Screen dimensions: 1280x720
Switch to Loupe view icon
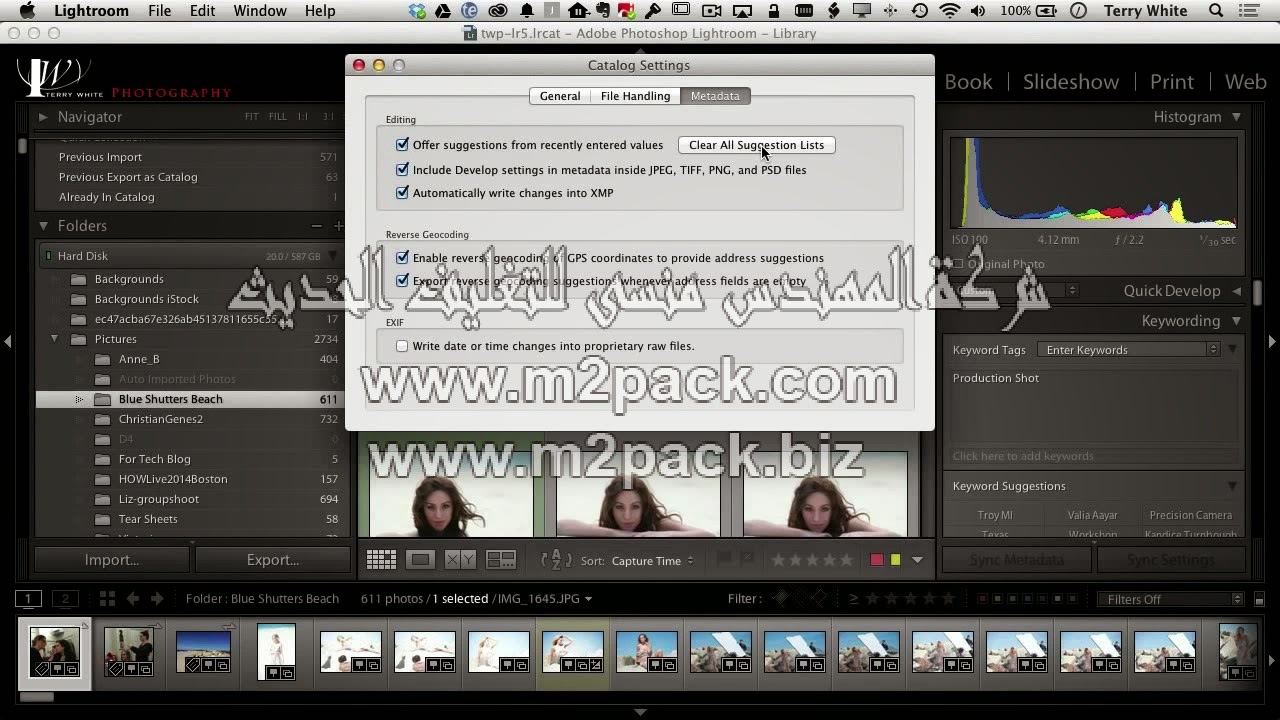420,560
